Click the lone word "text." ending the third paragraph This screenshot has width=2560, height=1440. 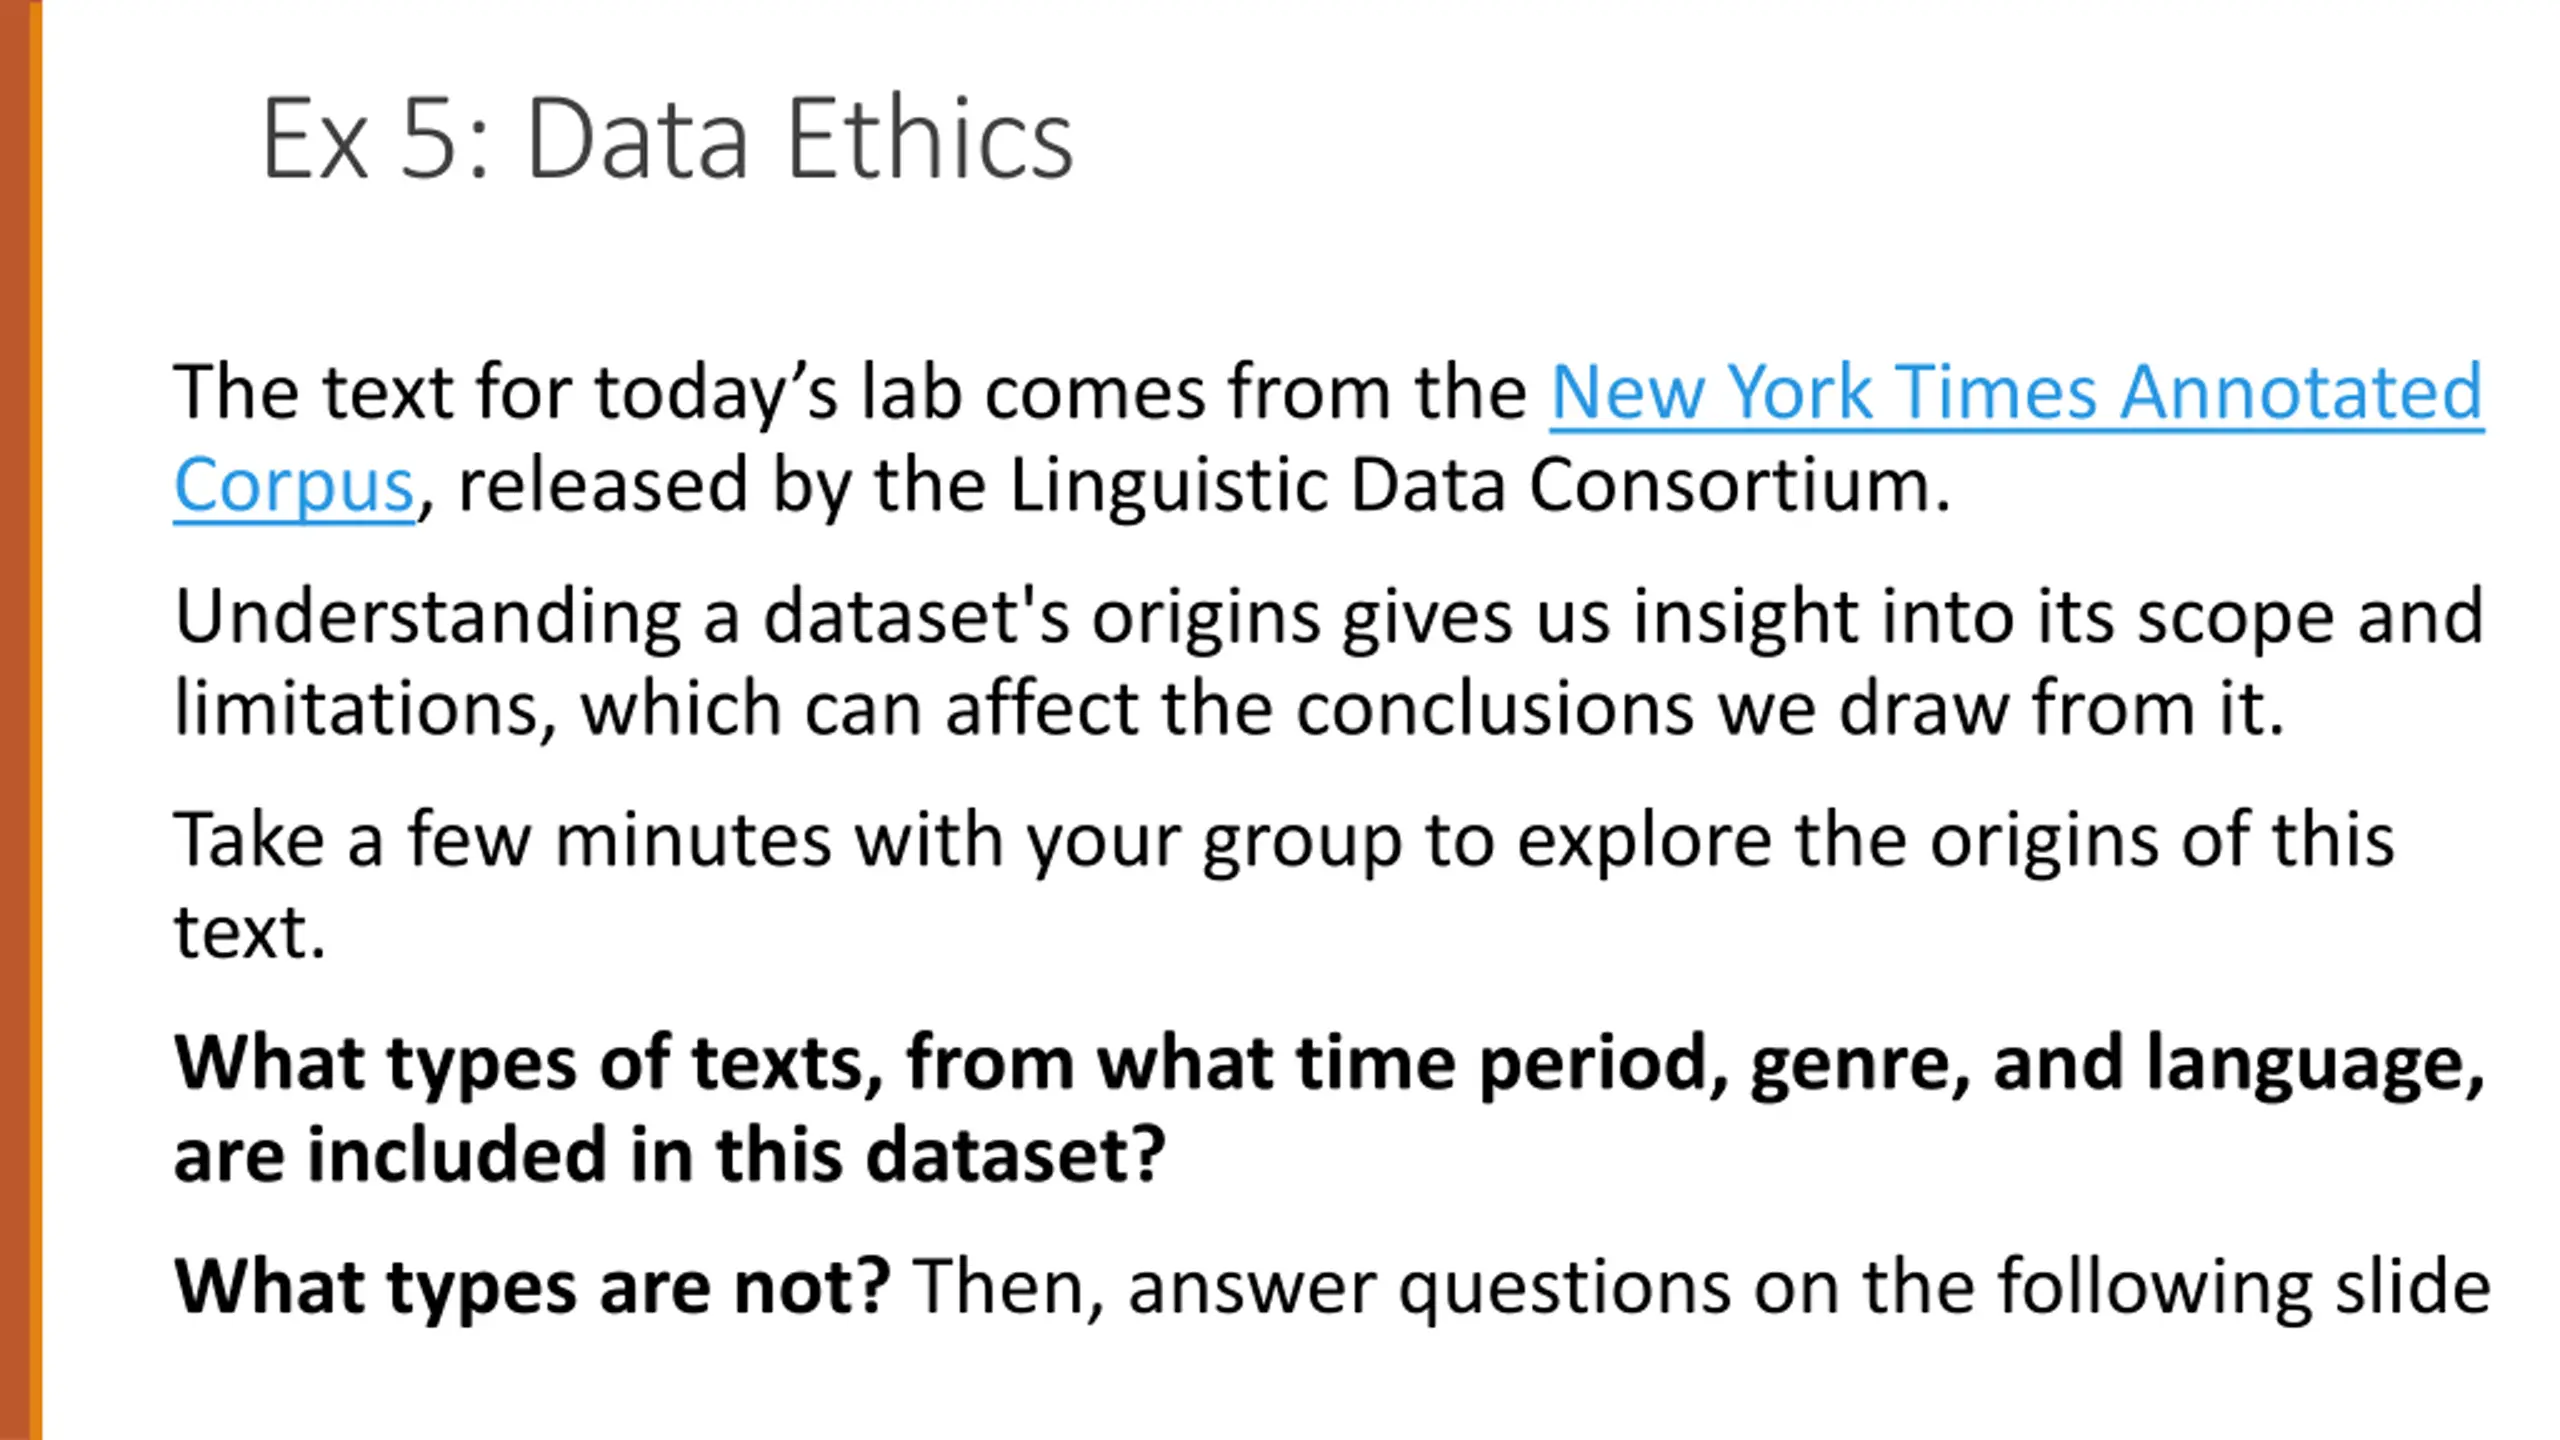[x=249, y=932]
